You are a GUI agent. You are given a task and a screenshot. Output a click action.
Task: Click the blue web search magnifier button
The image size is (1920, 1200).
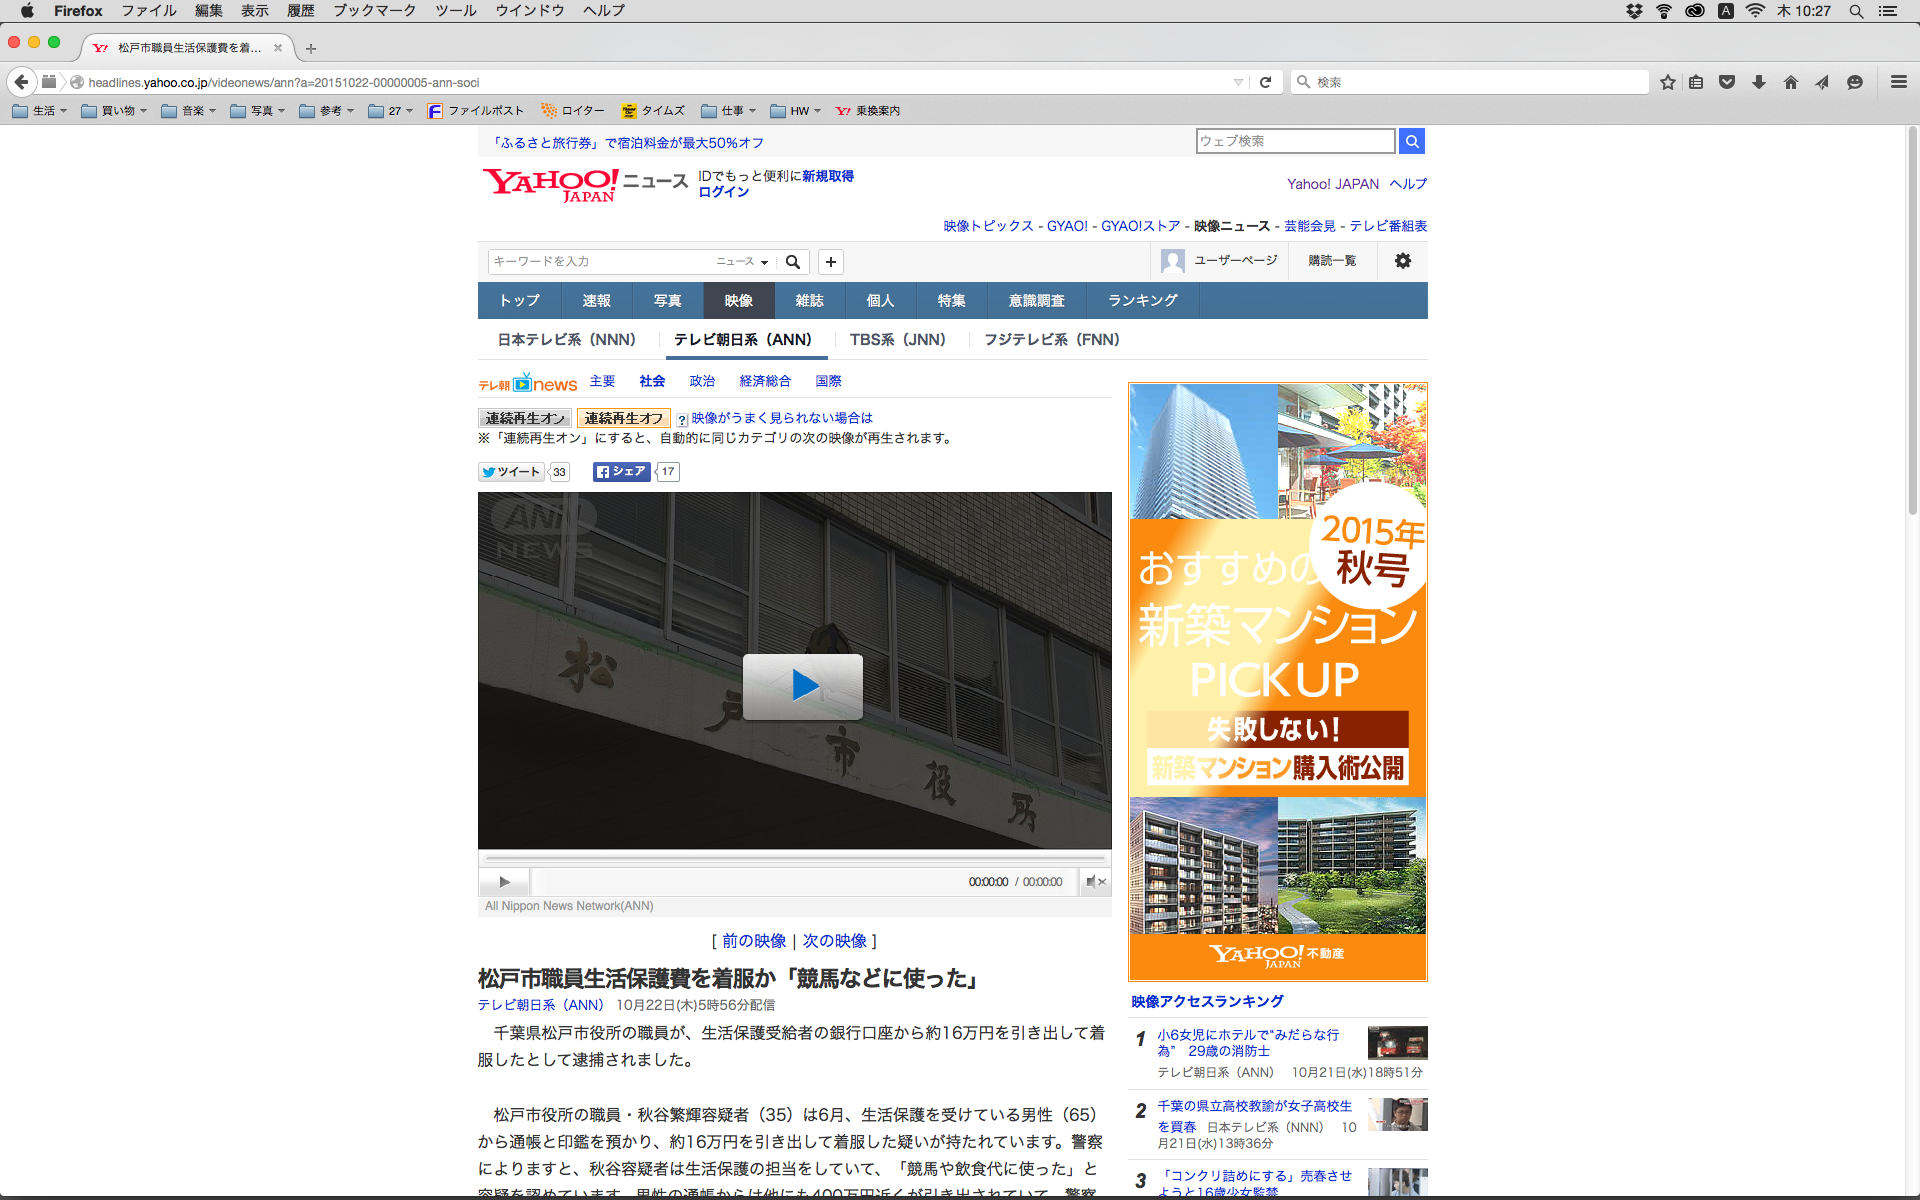(1411, 141)
